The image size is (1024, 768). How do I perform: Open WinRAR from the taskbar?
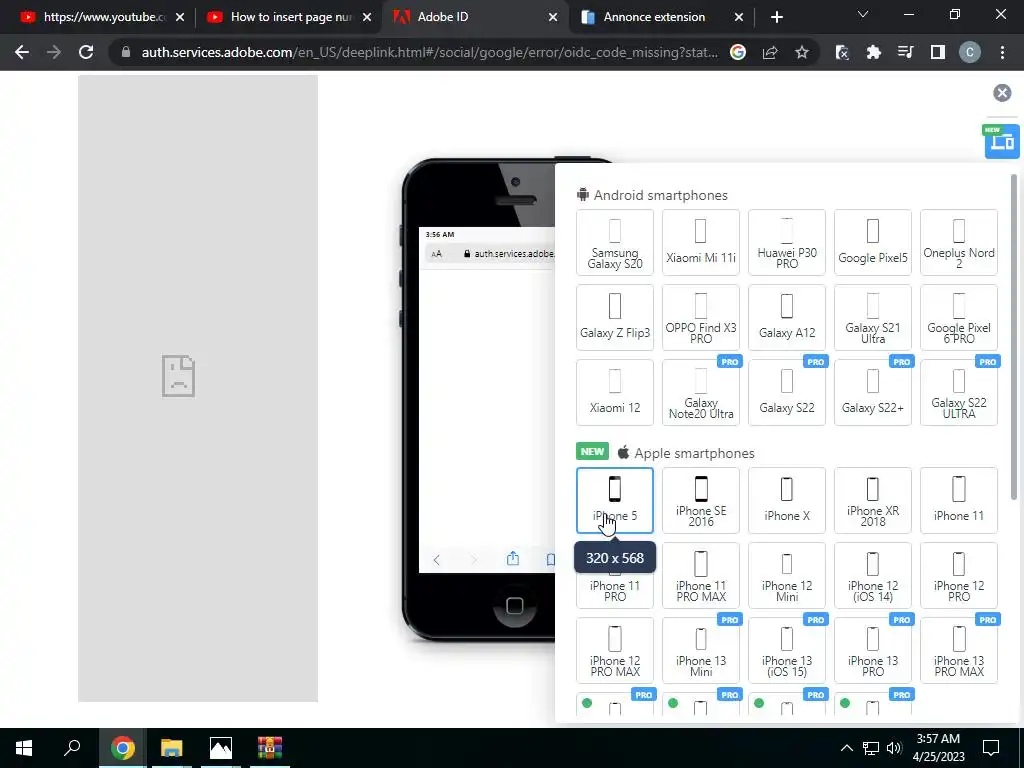pos(270,748)
